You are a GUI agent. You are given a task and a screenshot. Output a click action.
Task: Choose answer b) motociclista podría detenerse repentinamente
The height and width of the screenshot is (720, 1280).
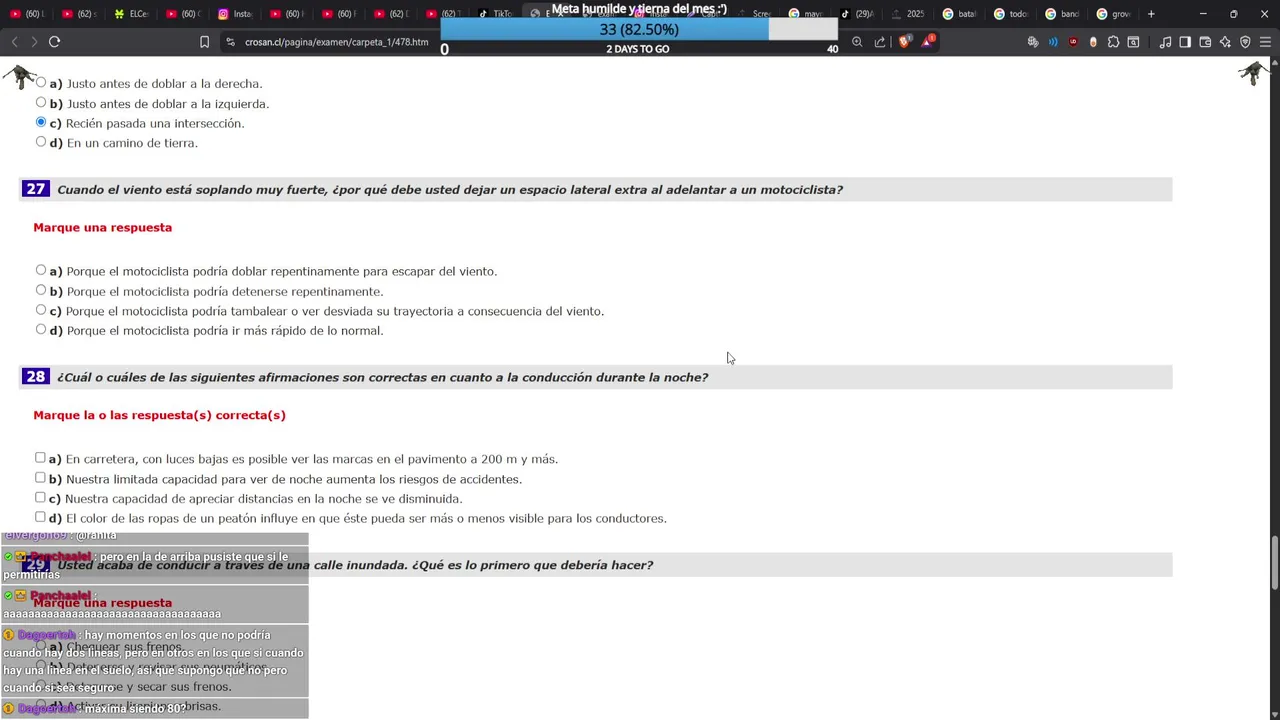click(41, 290)
